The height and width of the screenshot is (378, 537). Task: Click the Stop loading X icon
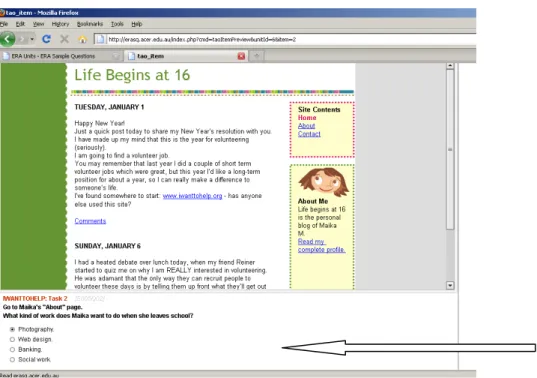[x=64, y=39]
